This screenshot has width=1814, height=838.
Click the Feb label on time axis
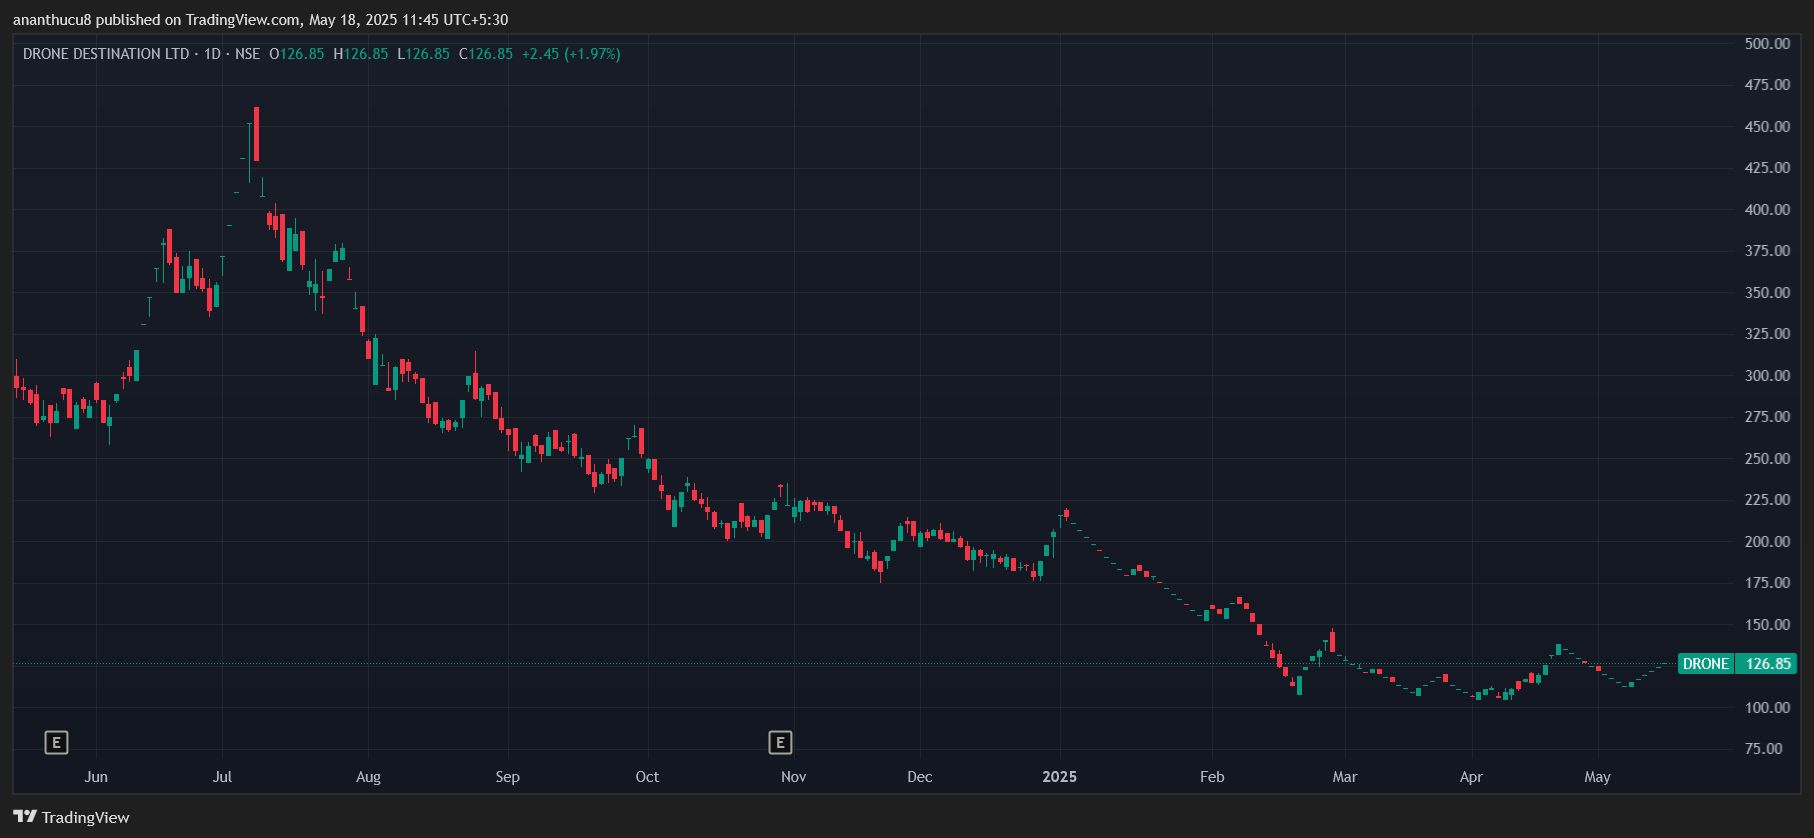click(1211, 777)
